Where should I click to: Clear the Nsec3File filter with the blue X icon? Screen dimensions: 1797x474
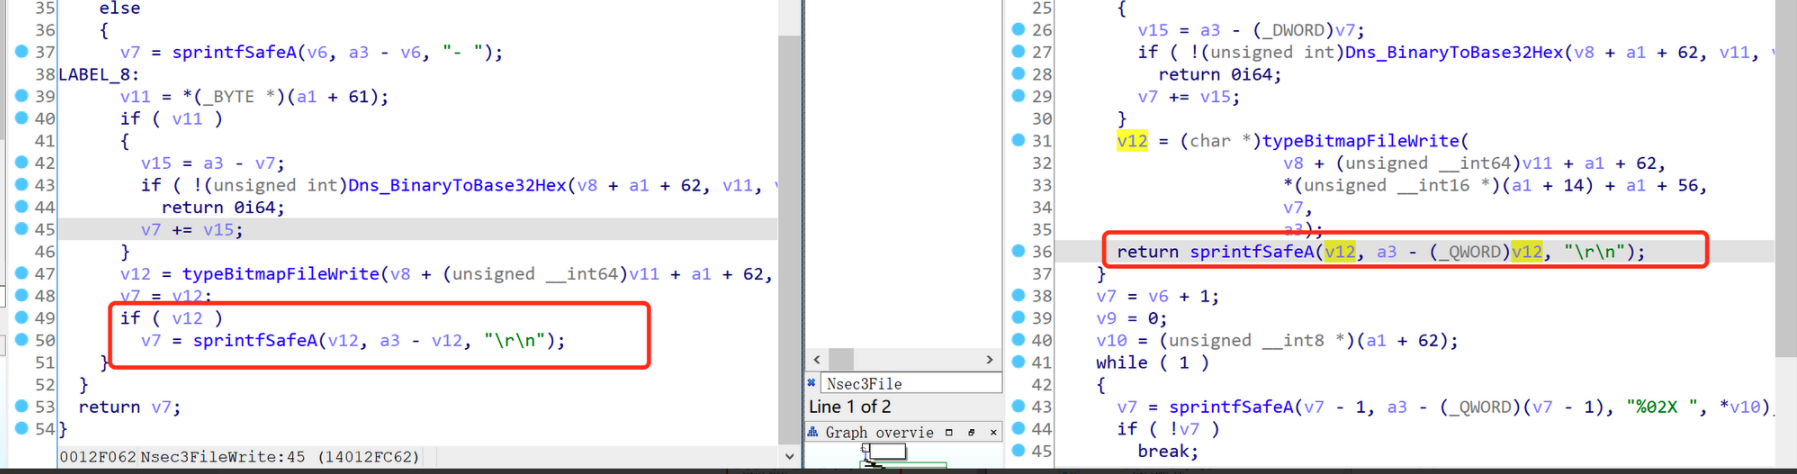pos(812,383)
